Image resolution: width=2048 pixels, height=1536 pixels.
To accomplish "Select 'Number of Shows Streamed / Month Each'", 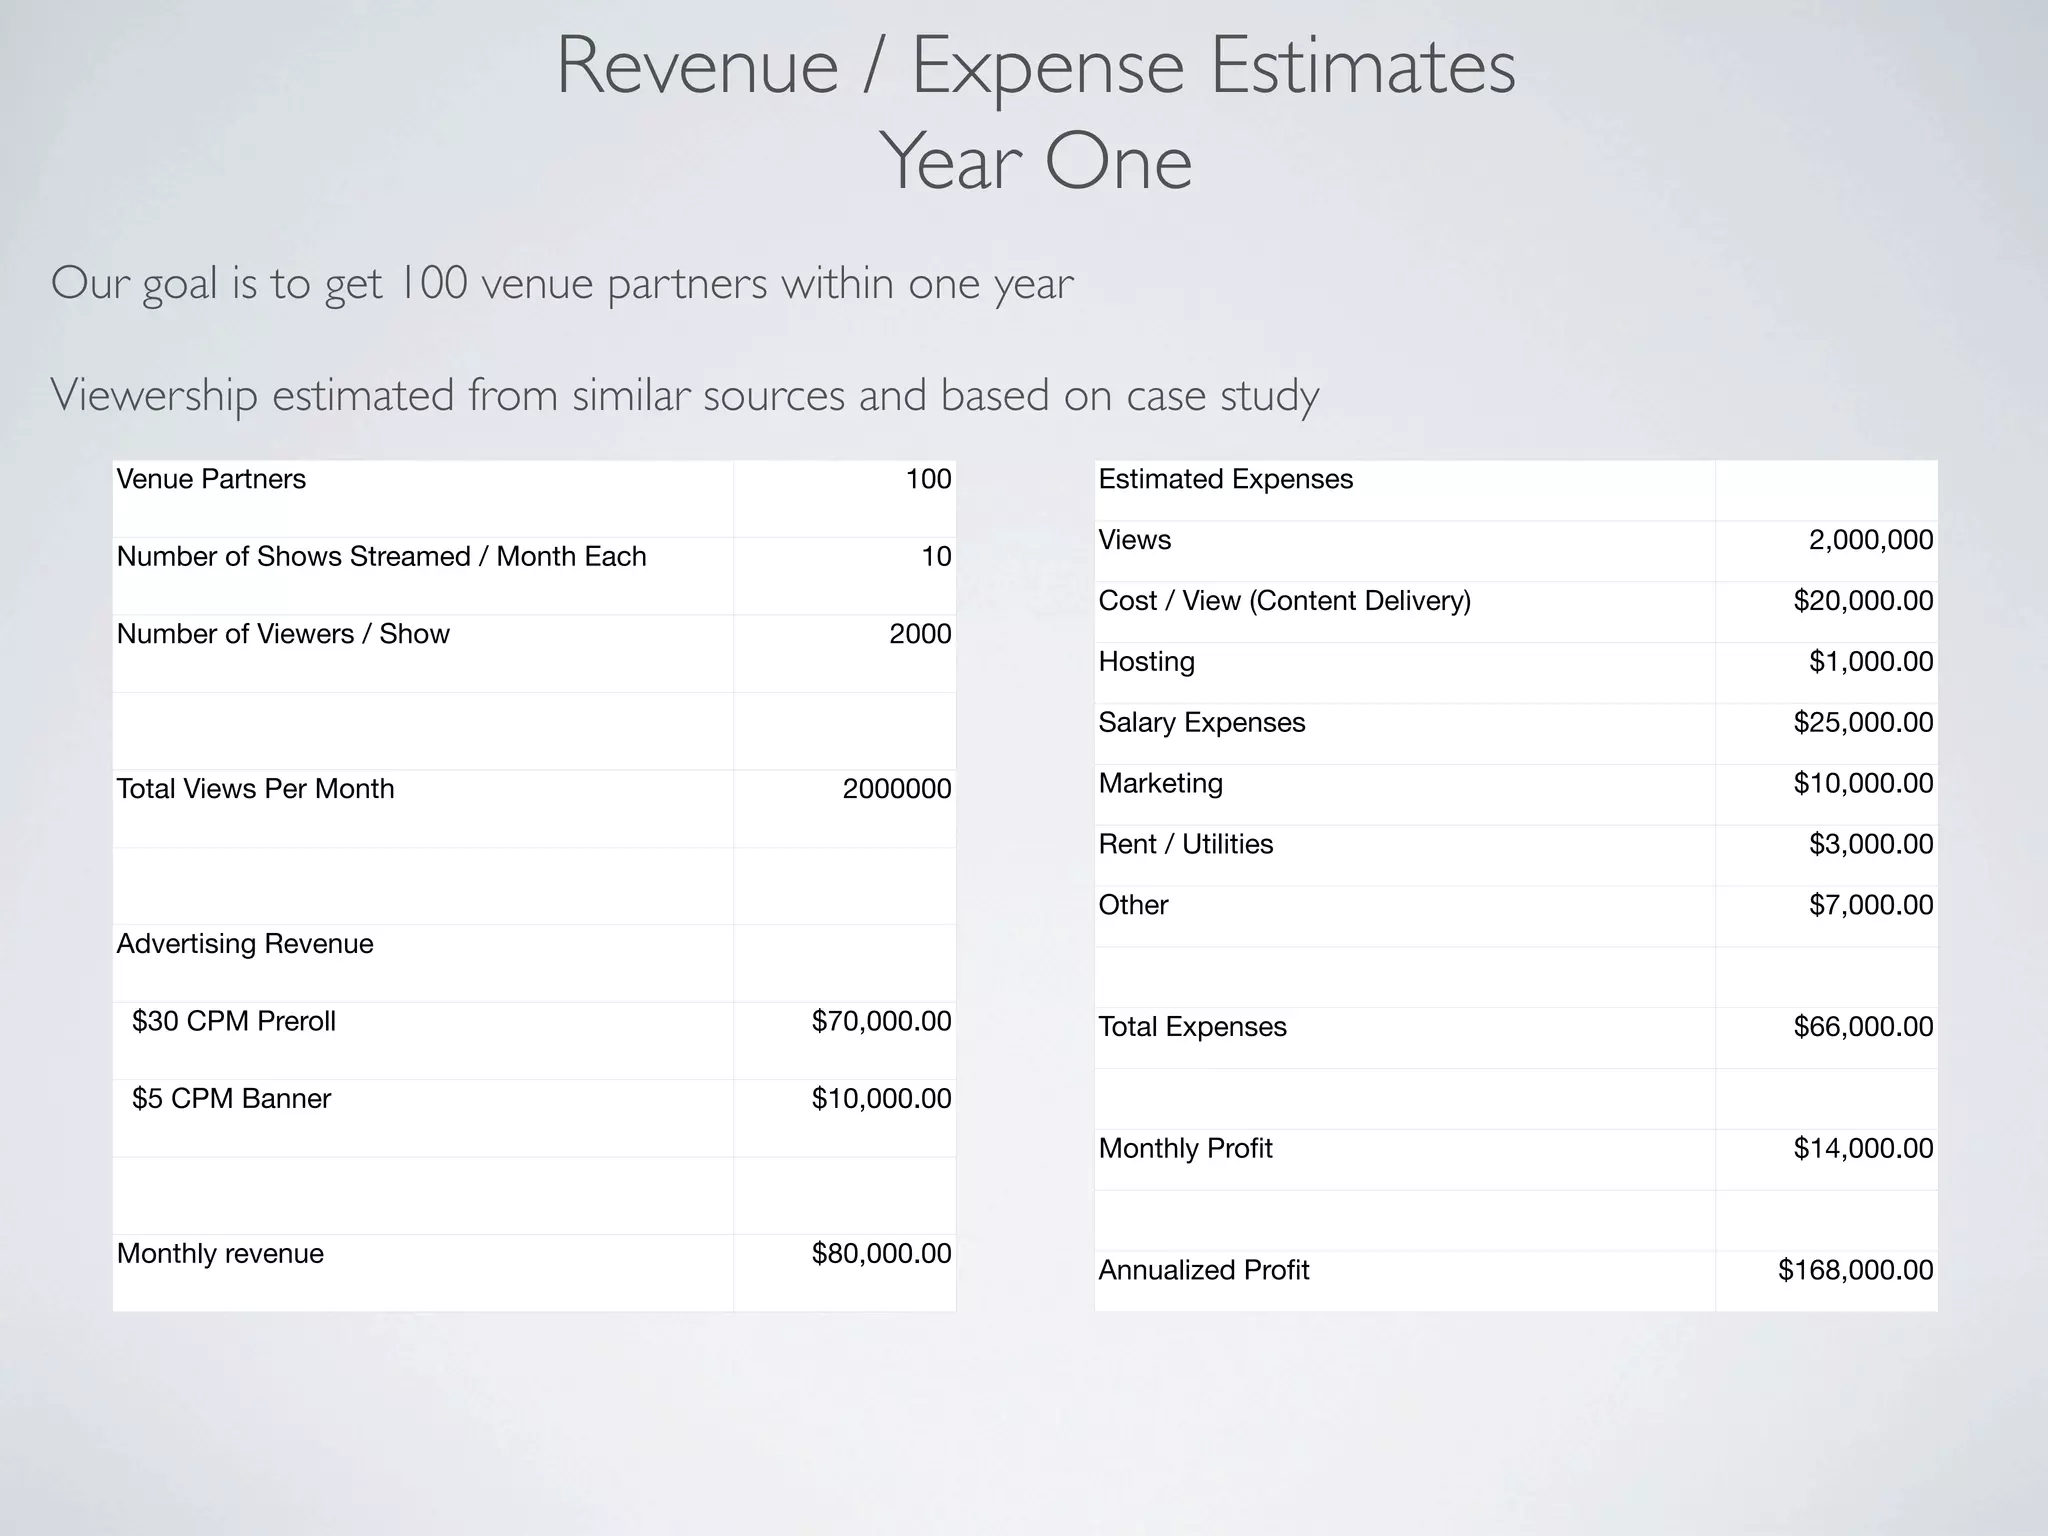I will (381, 556).
